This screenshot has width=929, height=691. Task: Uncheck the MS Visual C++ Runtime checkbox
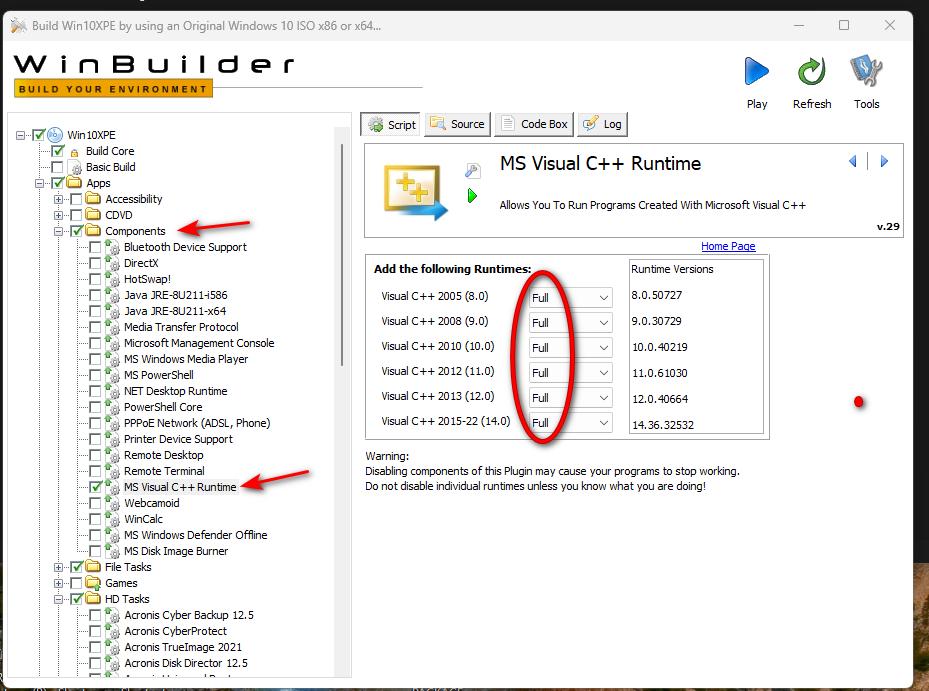pyautogui.click(x=95, y=487)
